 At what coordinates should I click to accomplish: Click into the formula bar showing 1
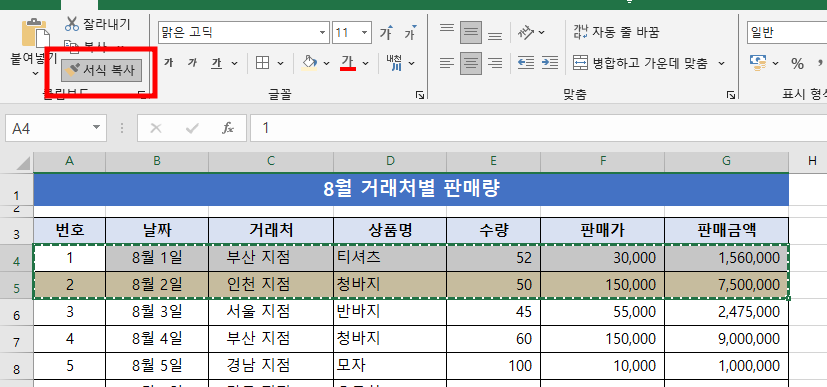tap(538, 128)
